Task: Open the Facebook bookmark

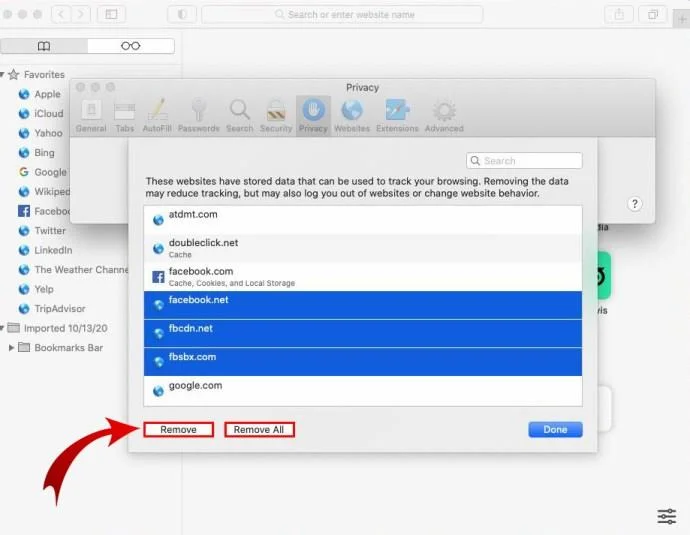Action: click(x=44, y=211)
